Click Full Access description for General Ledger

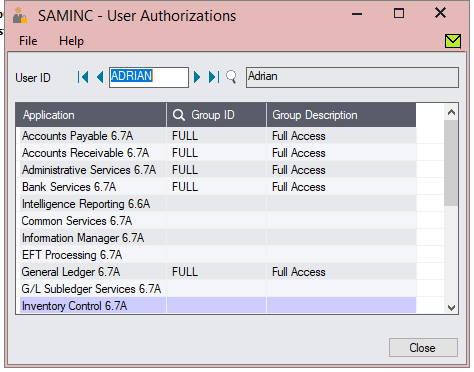pos(299,272)
